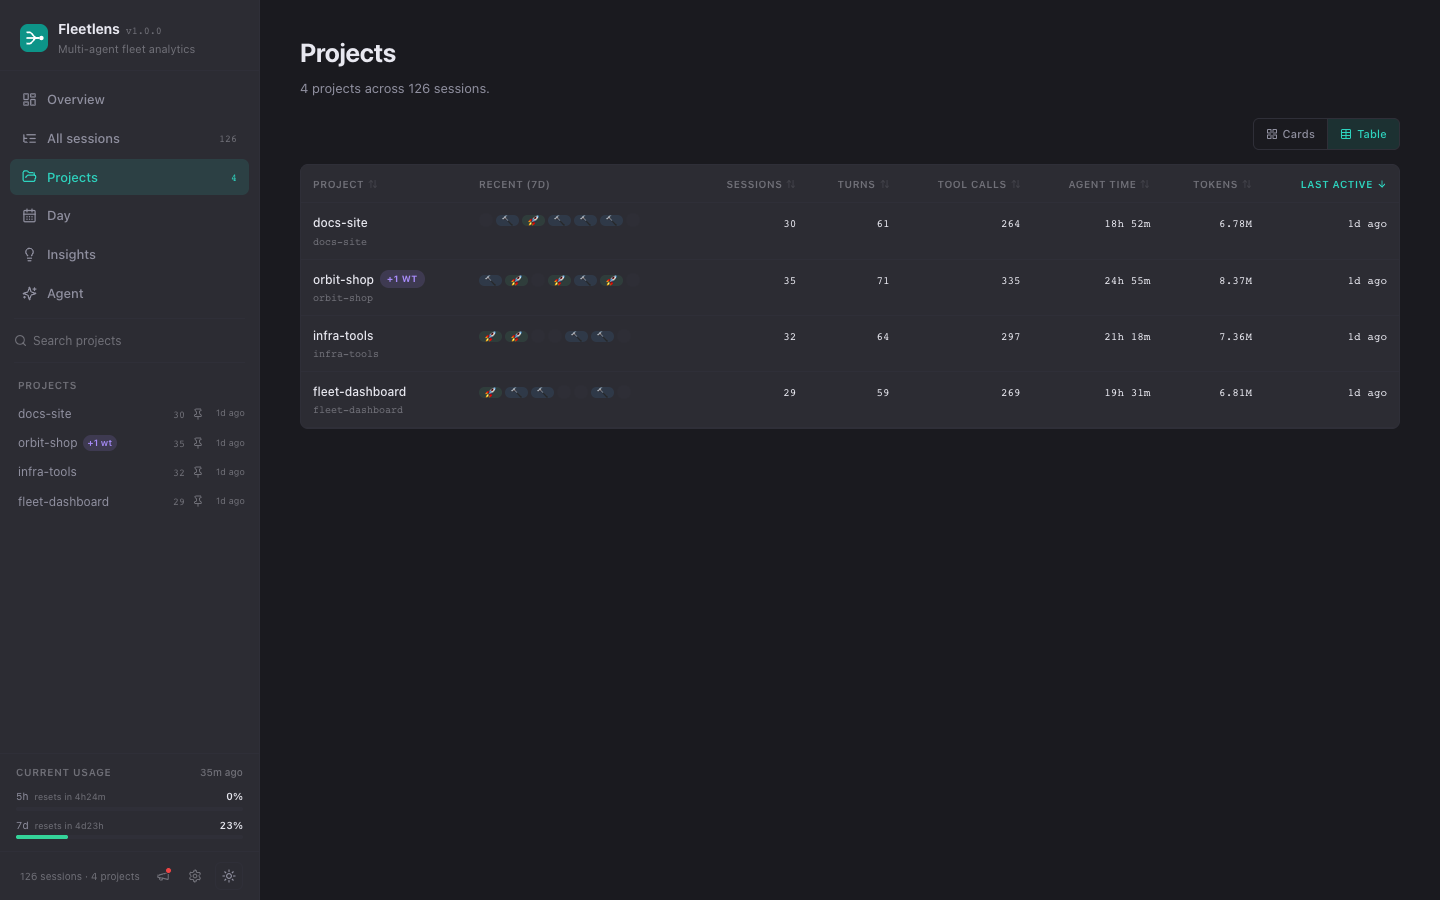Click the 5h usage progress bar

pos(129,808)
